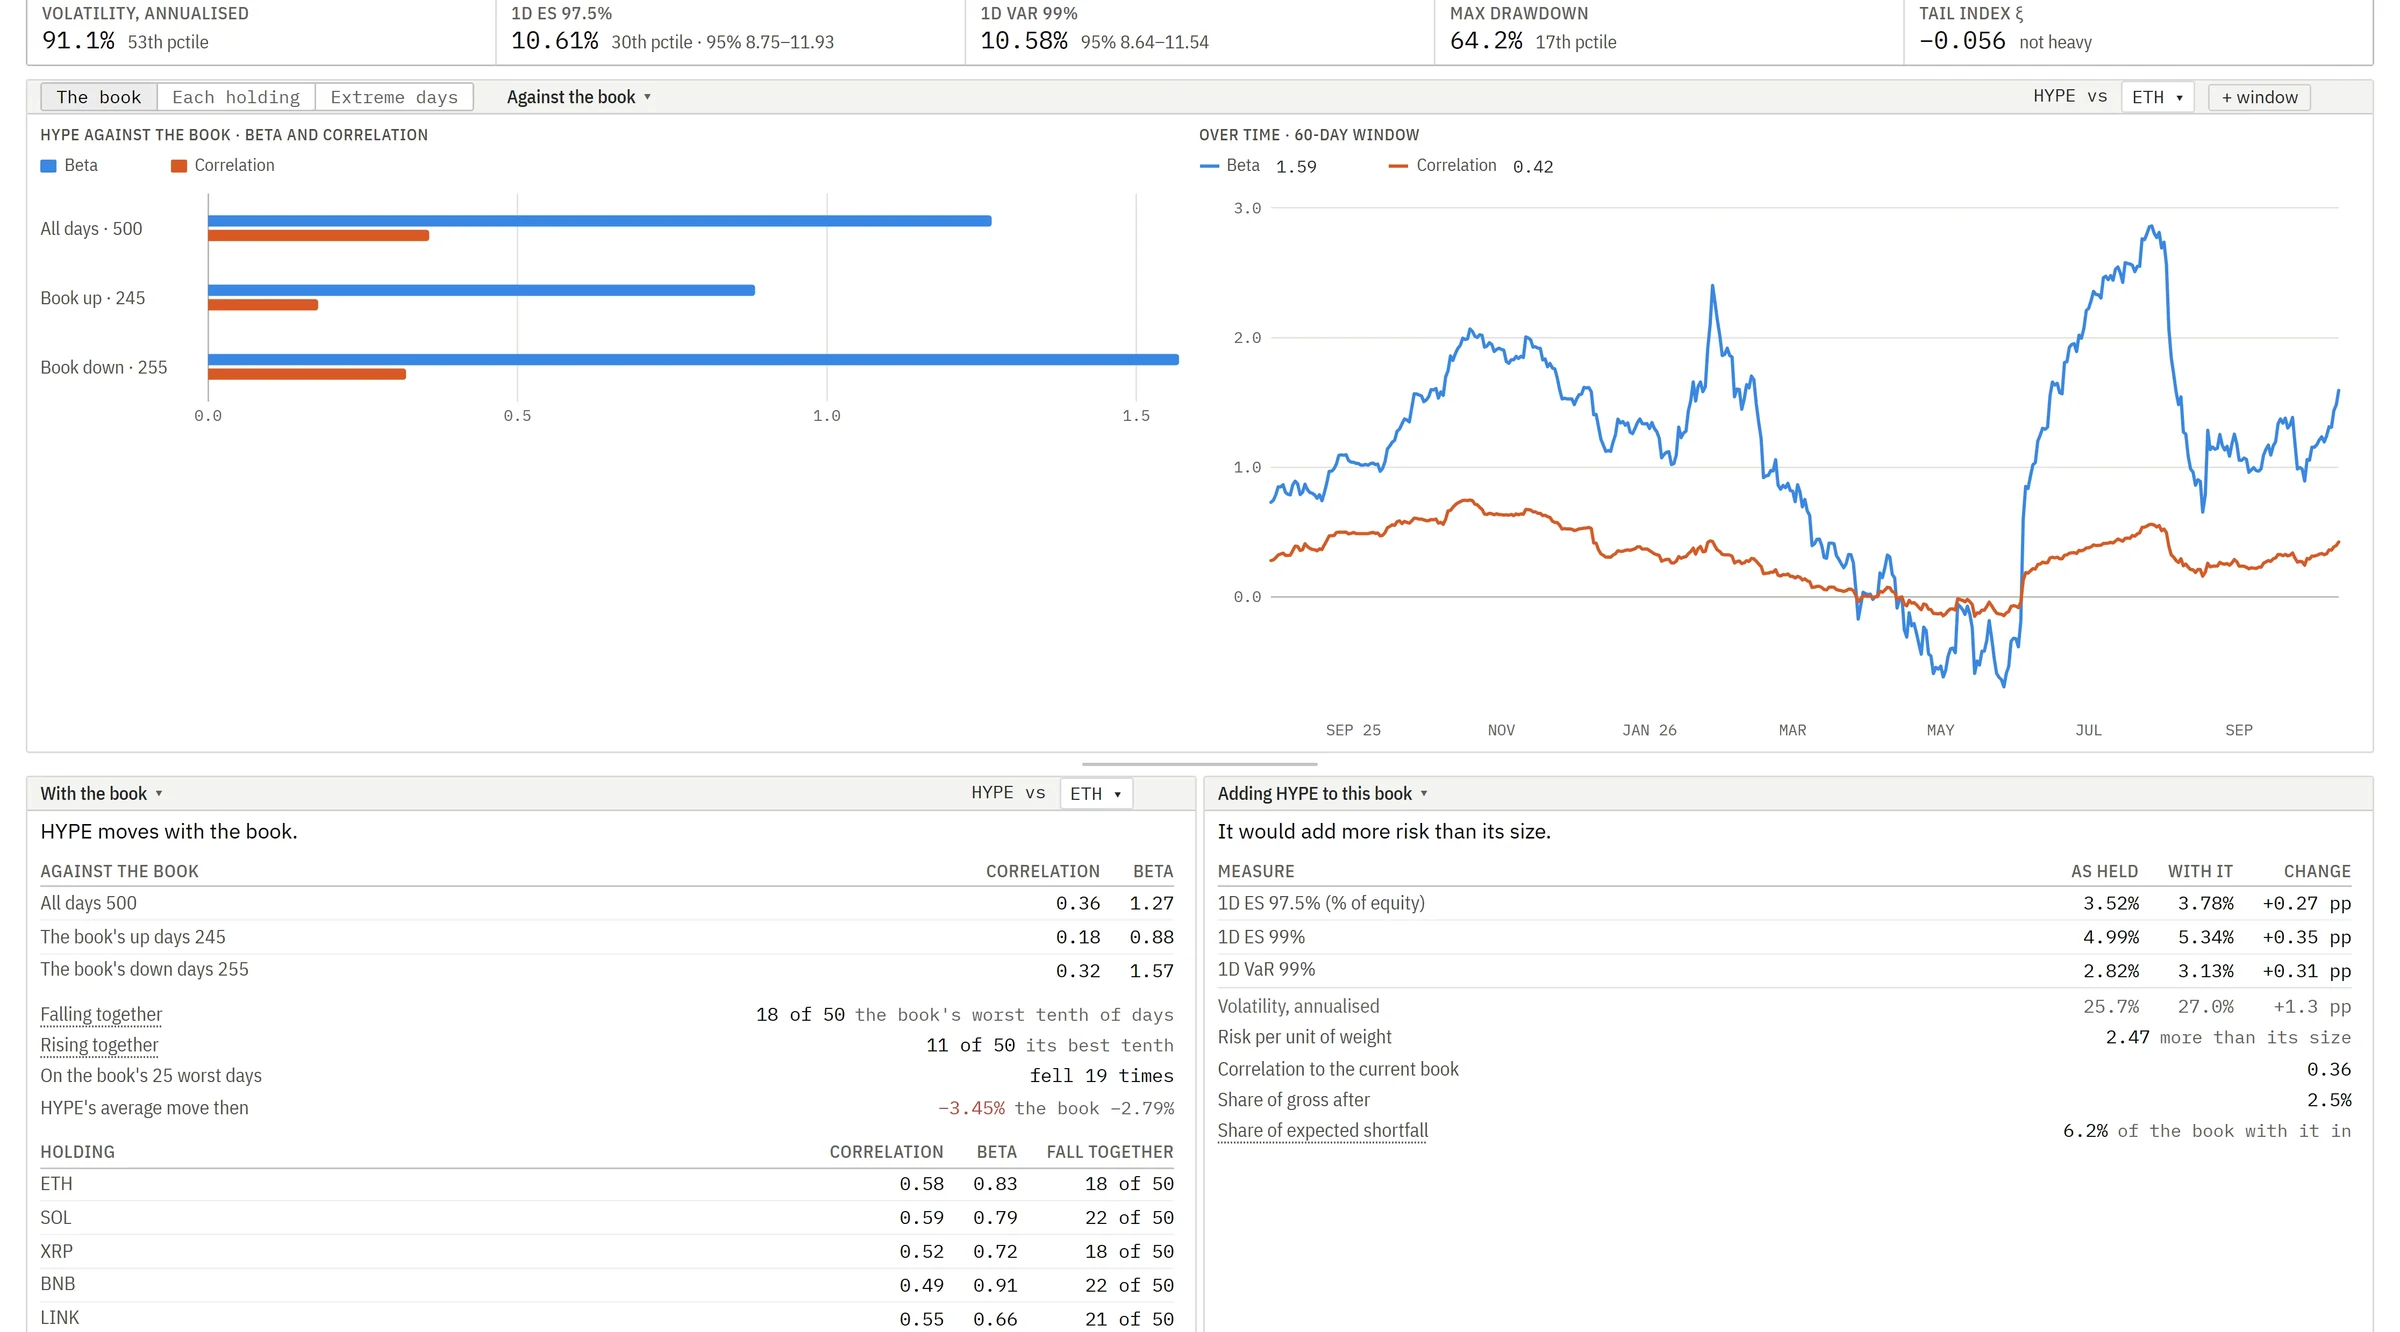2400x1332 pixels.
Task: Click the 1D ES 97.5% 10.61% value
Action: click(x=554, y=41)
